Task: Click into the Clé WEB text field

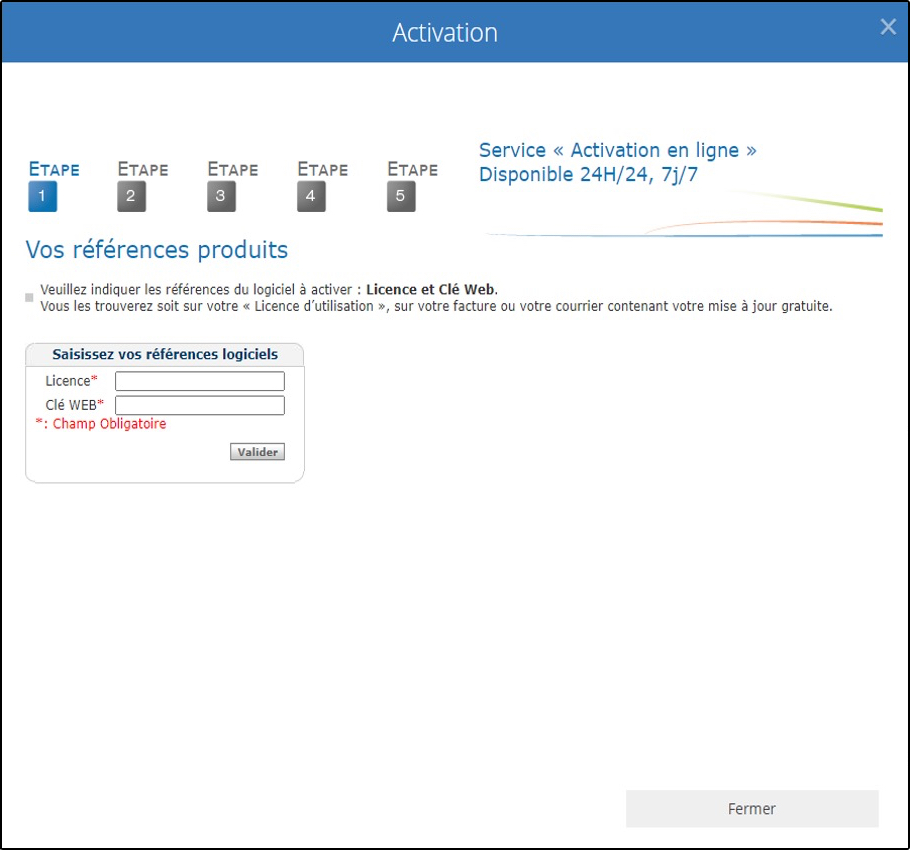Action: 200,405
